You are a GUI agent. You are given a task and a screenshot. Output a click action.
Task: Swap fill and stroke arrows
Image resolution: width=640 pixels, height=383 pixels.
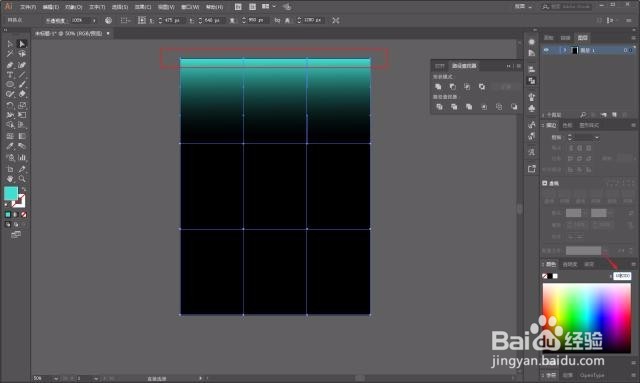(24, 189)
